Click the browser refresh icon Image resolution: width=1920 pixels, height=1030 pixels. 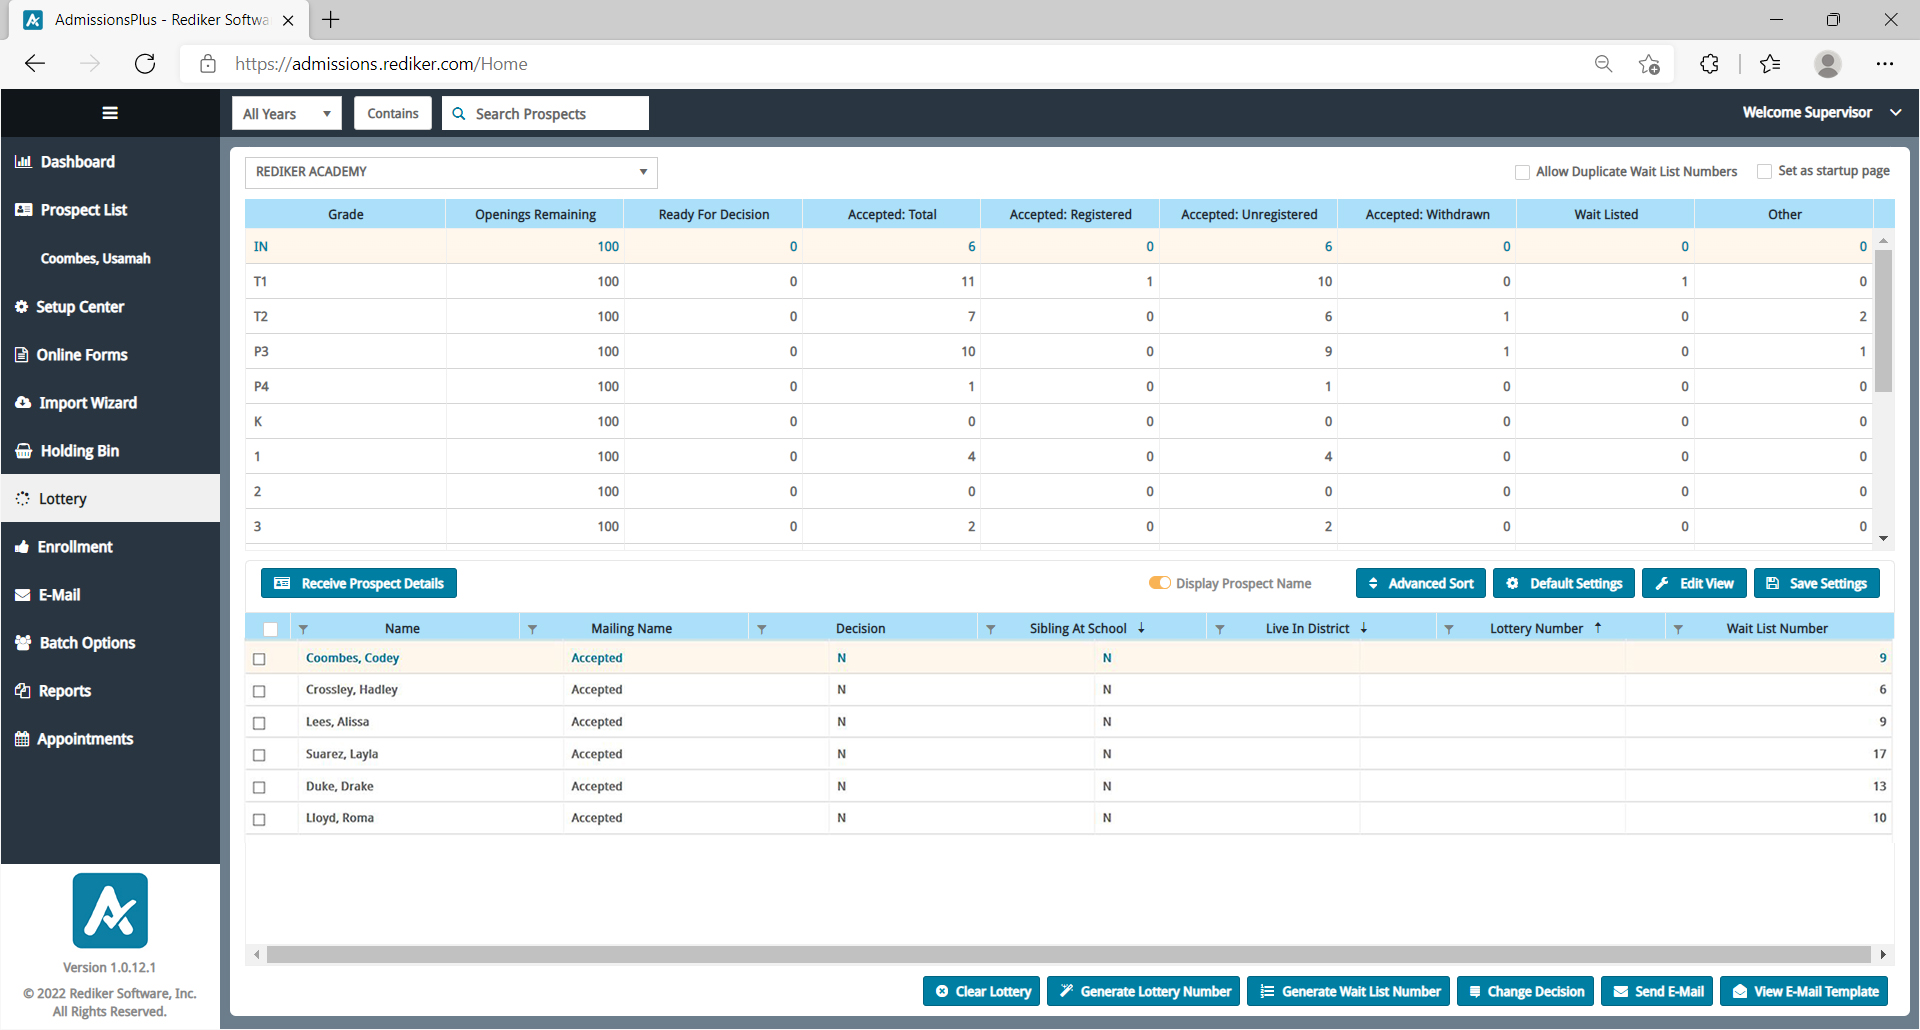pyautogui.click(x=145, y=64)
